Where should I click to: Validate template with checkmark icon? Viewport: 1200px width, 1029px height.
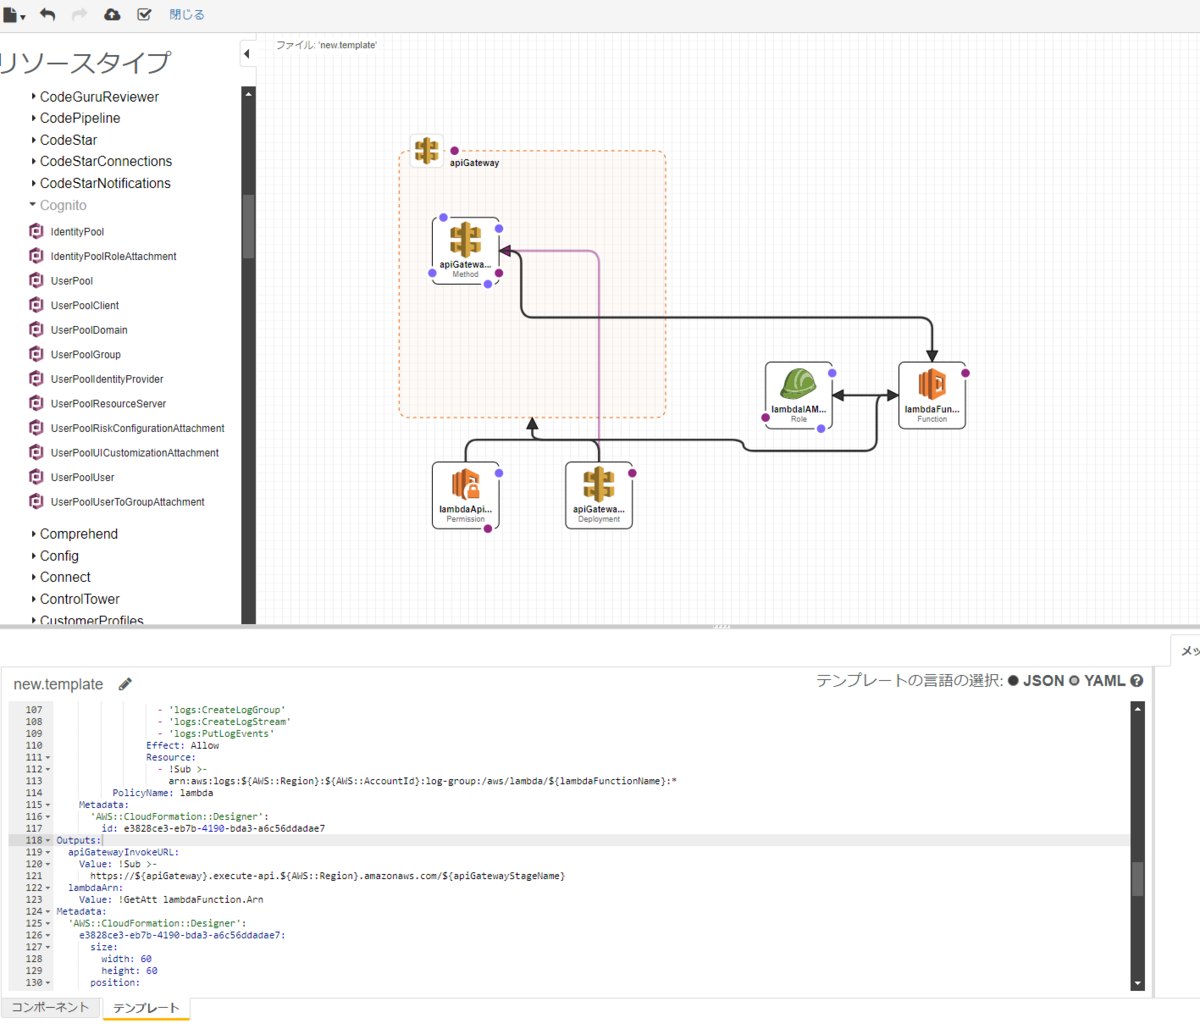(144, 14)
